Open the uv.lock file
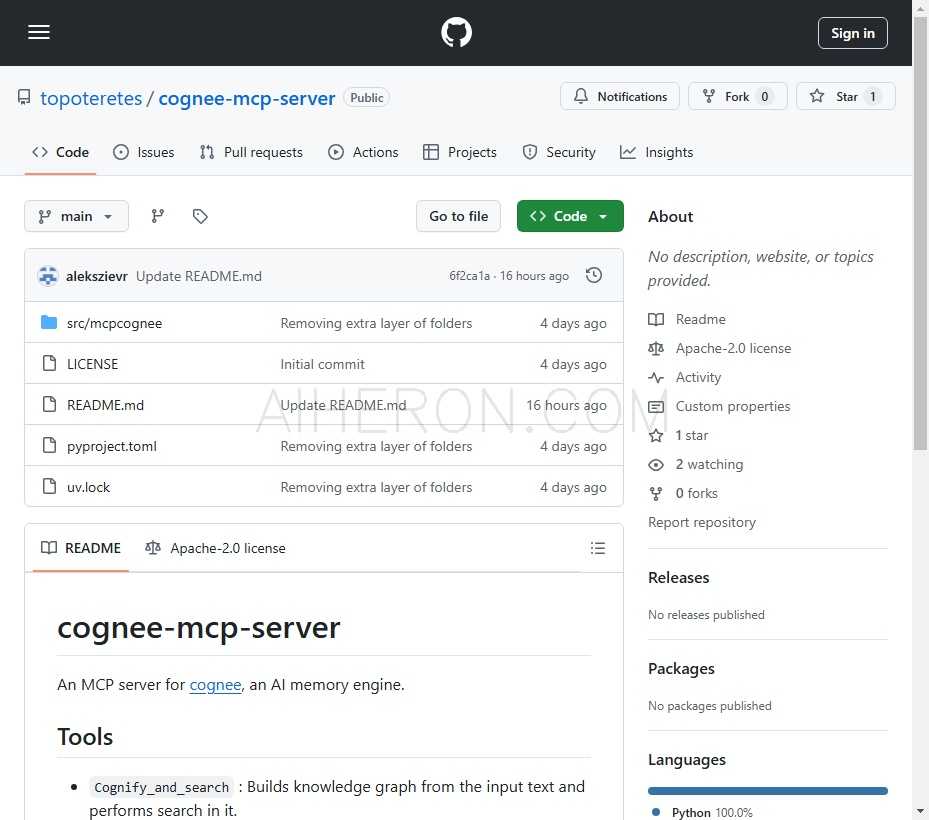The width and height of the screenshot is (929, 820). click(88, 487)
